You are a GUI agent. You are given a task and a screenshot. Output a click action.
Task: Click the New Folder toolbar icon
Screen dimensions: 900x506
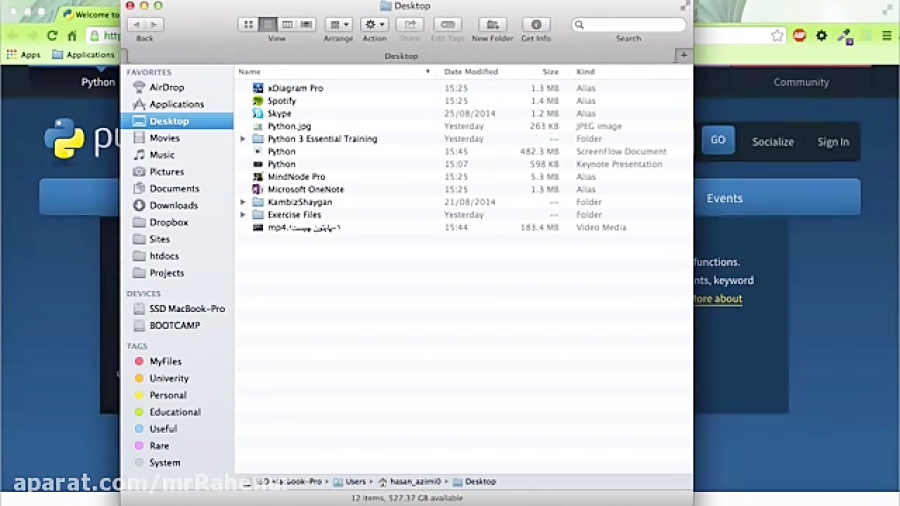[492, 24]
